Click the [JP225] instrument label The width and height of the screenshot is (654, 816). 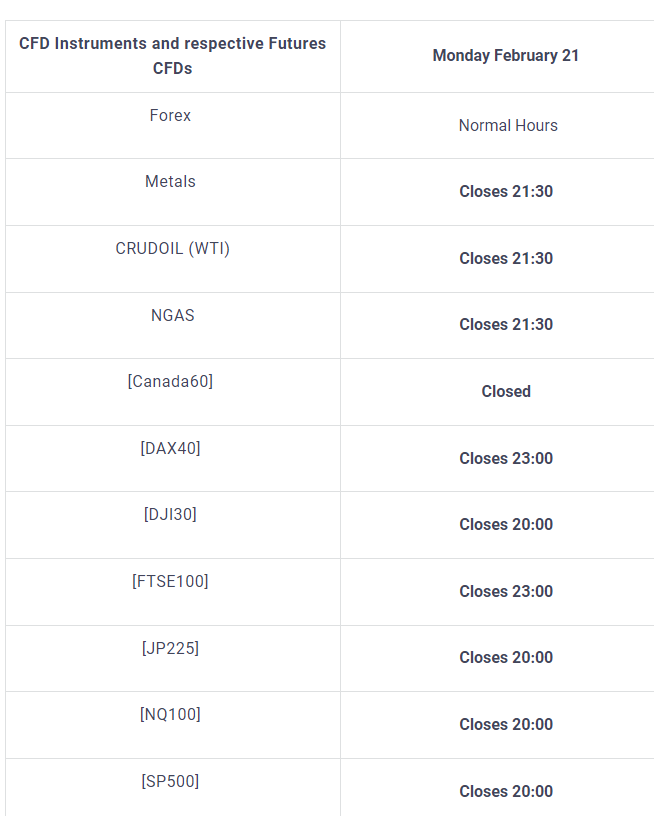click(x=170, y=649)
